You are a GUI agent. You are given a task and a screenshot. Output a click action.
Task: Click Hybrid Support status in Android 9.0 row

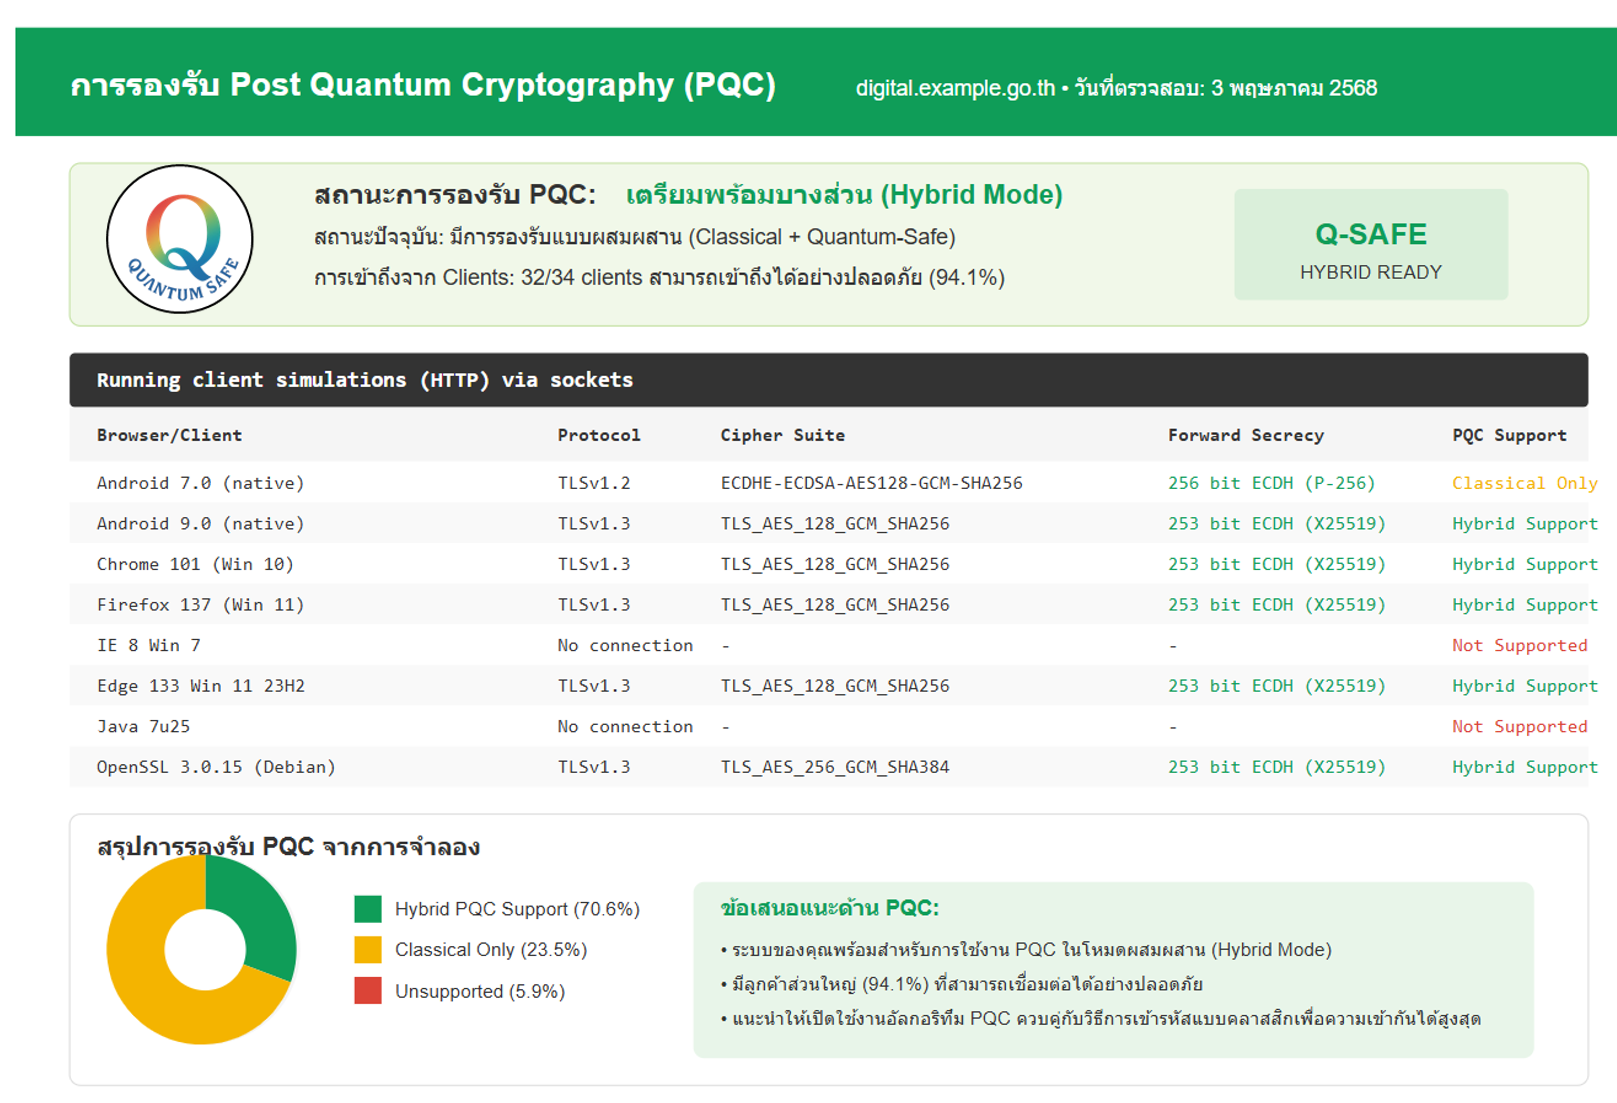[1524, 523]
